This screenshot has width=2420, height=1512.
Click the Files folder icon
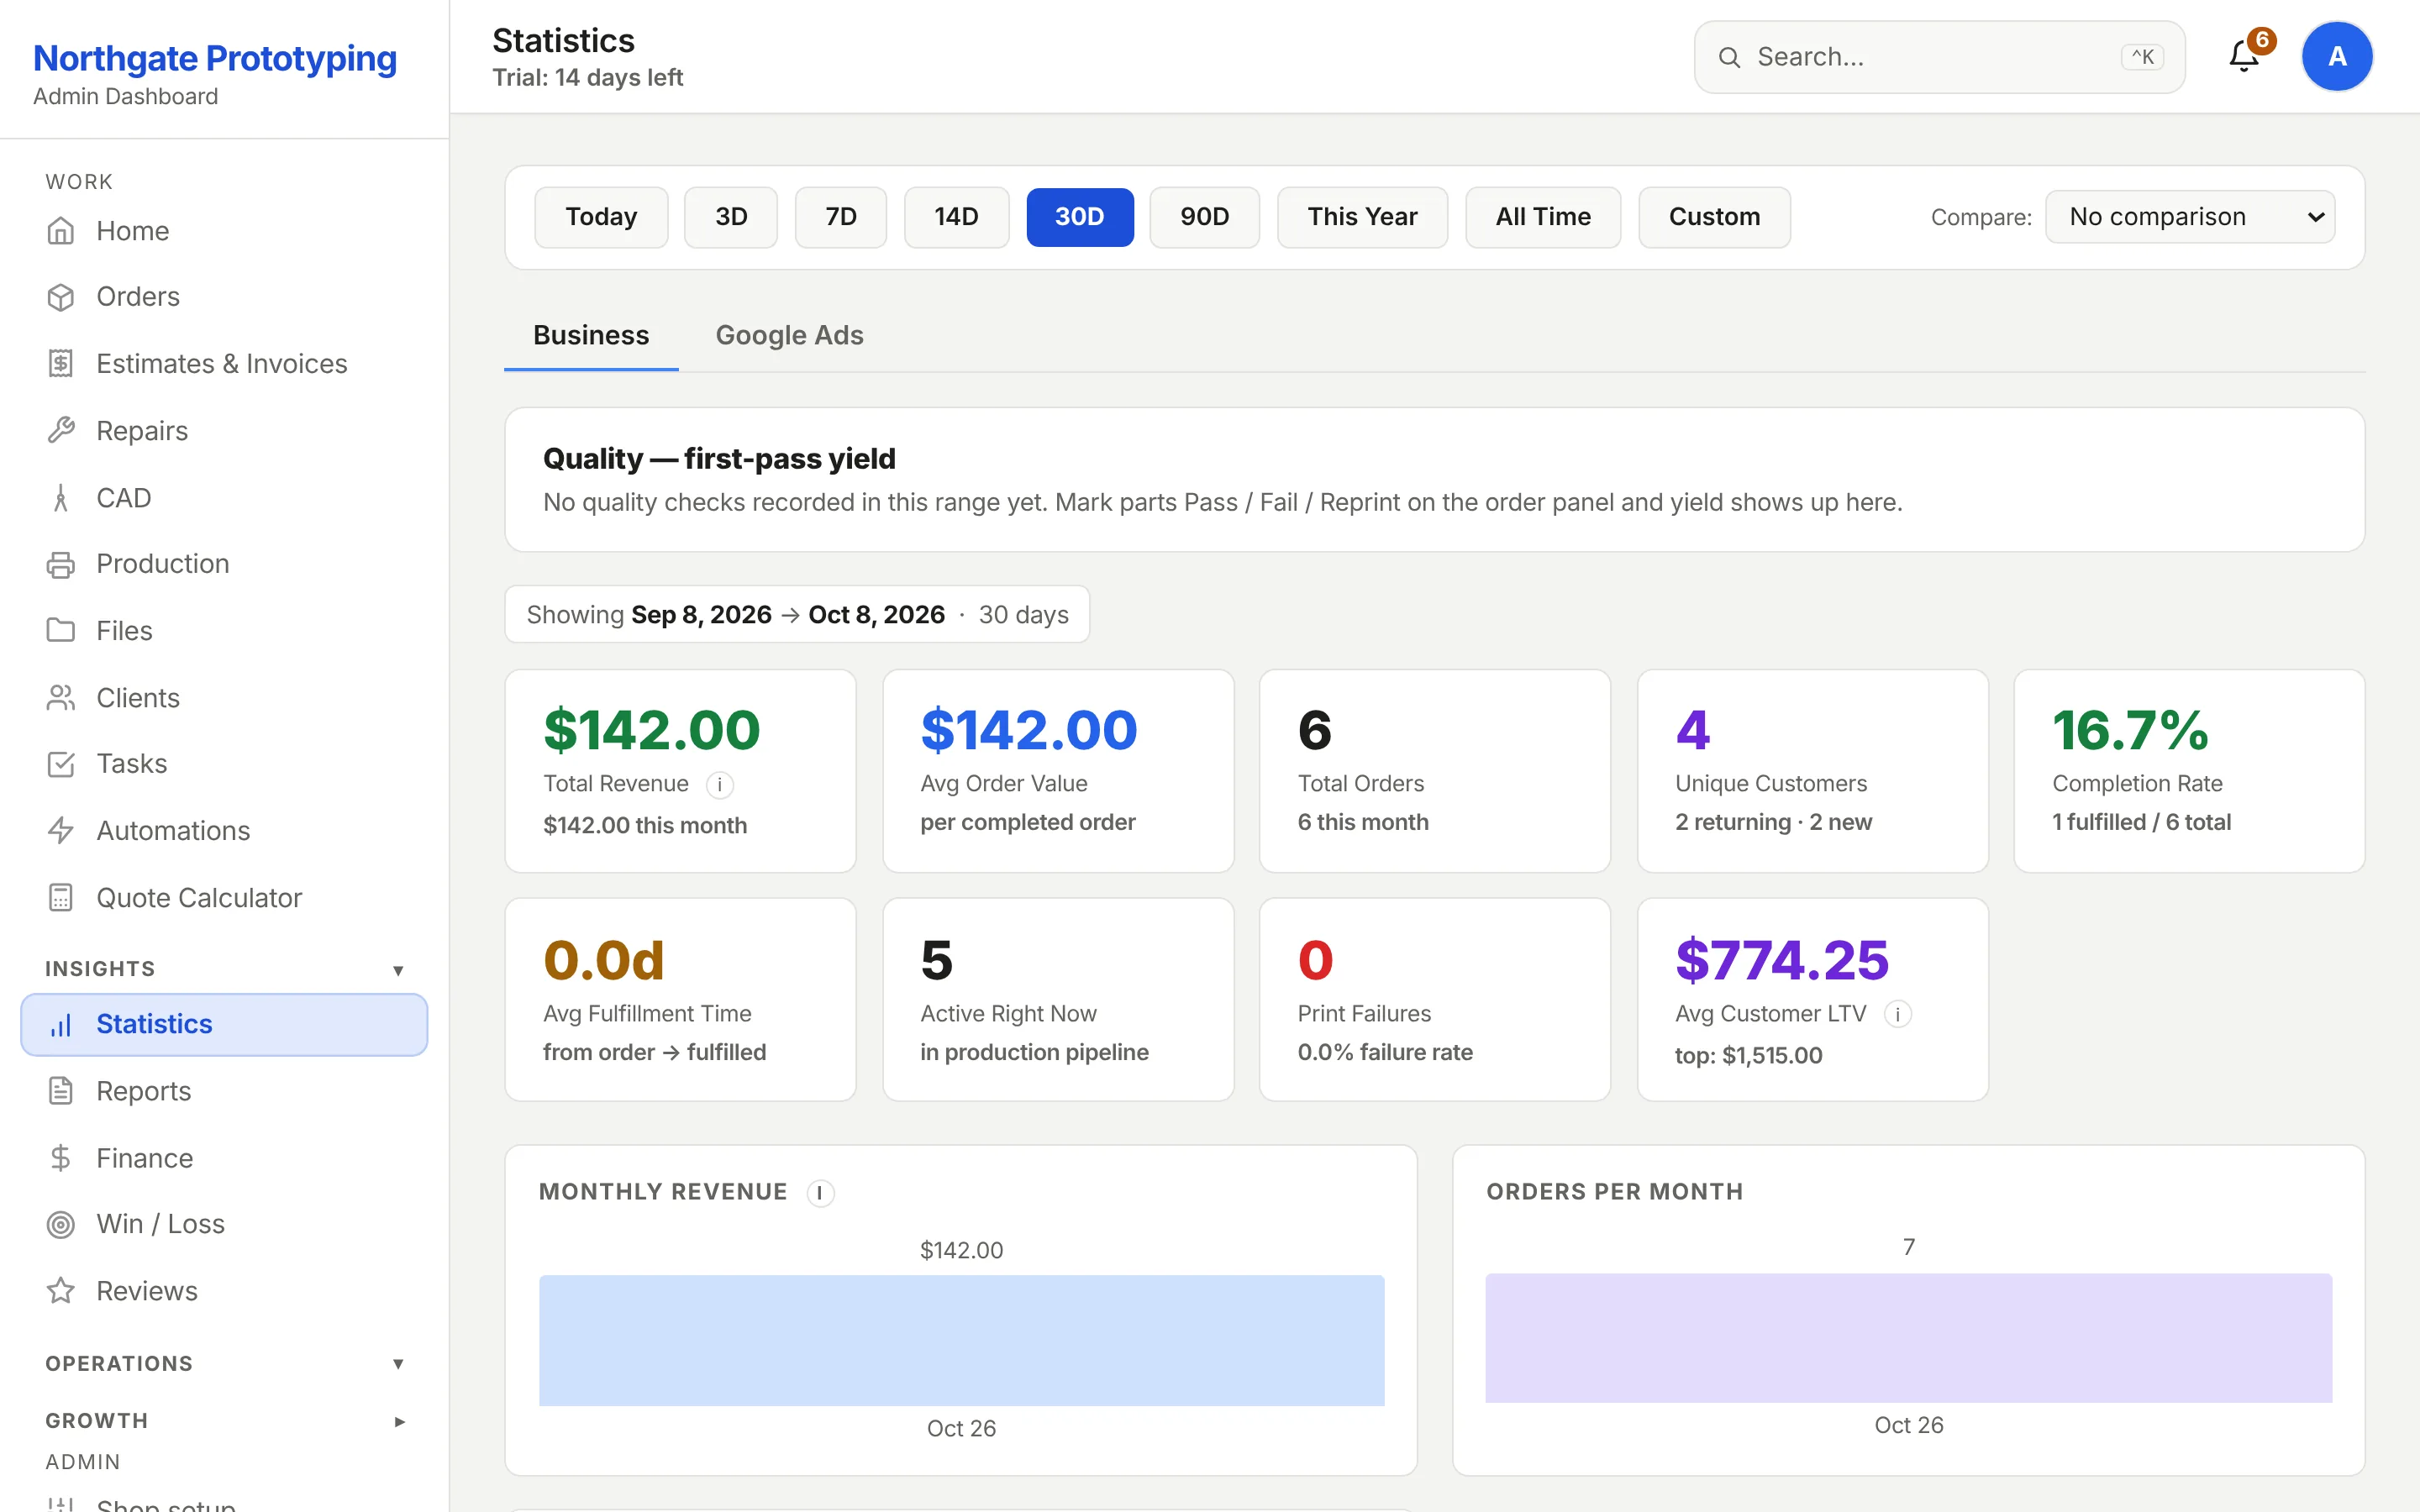[x=61, y=631]
